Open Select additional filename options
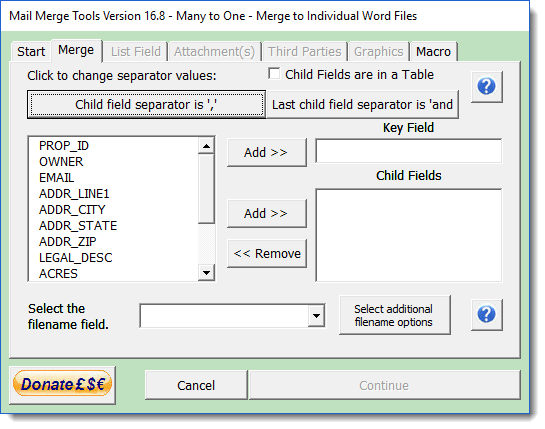 [394, 315]
